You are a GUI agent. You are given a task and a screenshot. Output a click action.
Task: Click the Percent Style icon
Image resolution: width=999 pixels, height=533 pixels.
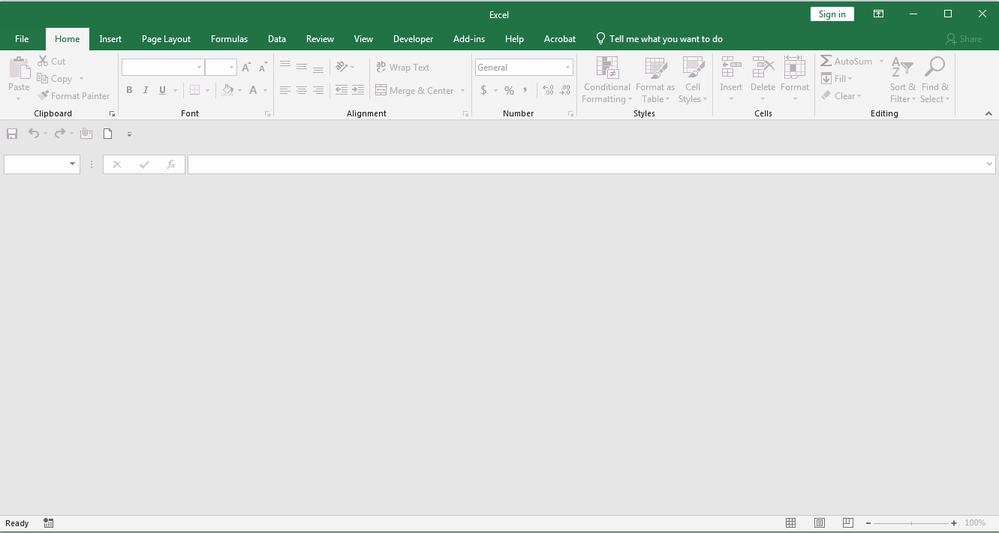509,90
